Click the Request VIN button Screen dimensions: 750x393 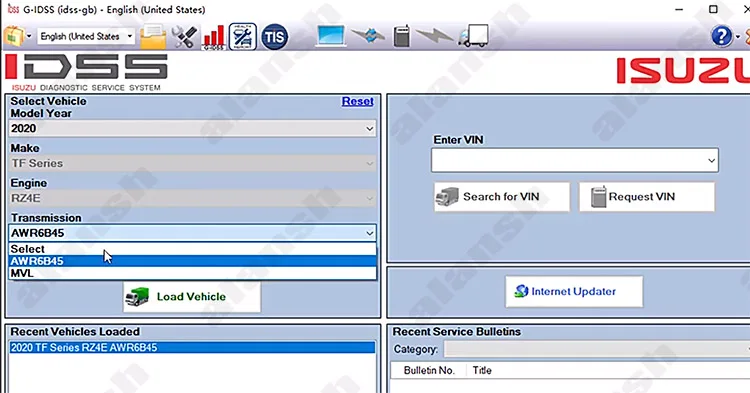pyautogui.click(x=647, y=196)
